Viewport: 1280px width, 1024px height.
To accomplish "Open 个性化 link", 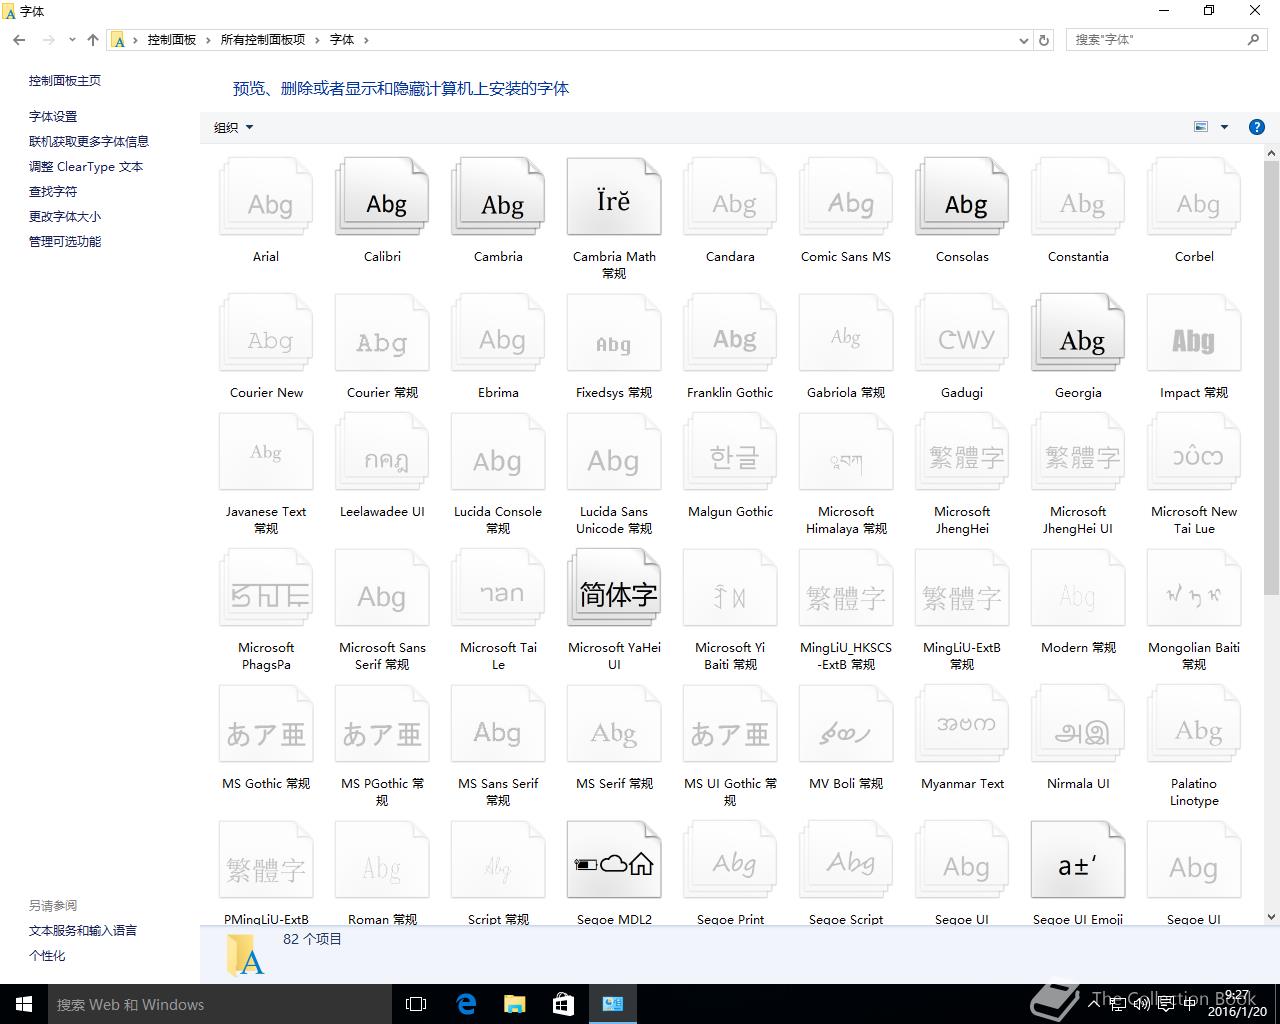I will [x=47, y=955].
